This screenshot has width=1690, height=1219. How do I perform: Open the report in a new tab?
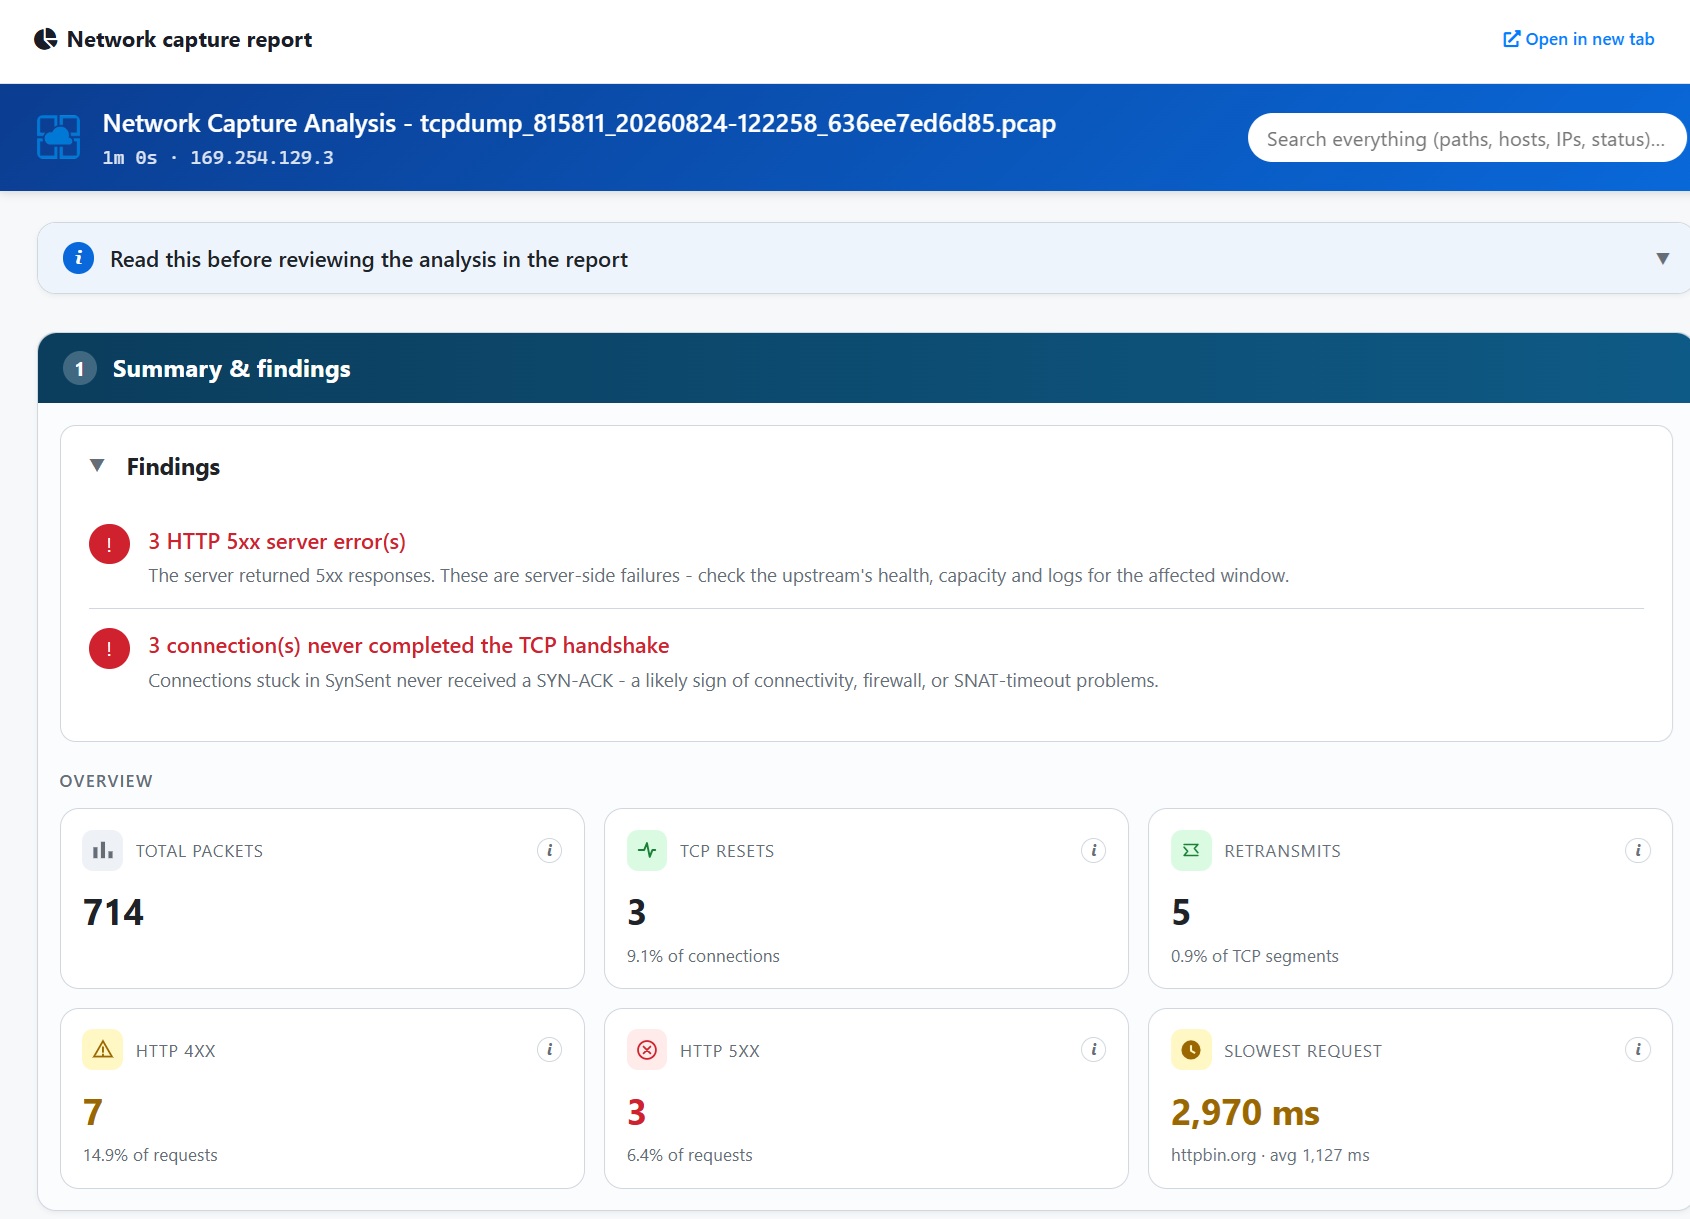pos(1578,39)
